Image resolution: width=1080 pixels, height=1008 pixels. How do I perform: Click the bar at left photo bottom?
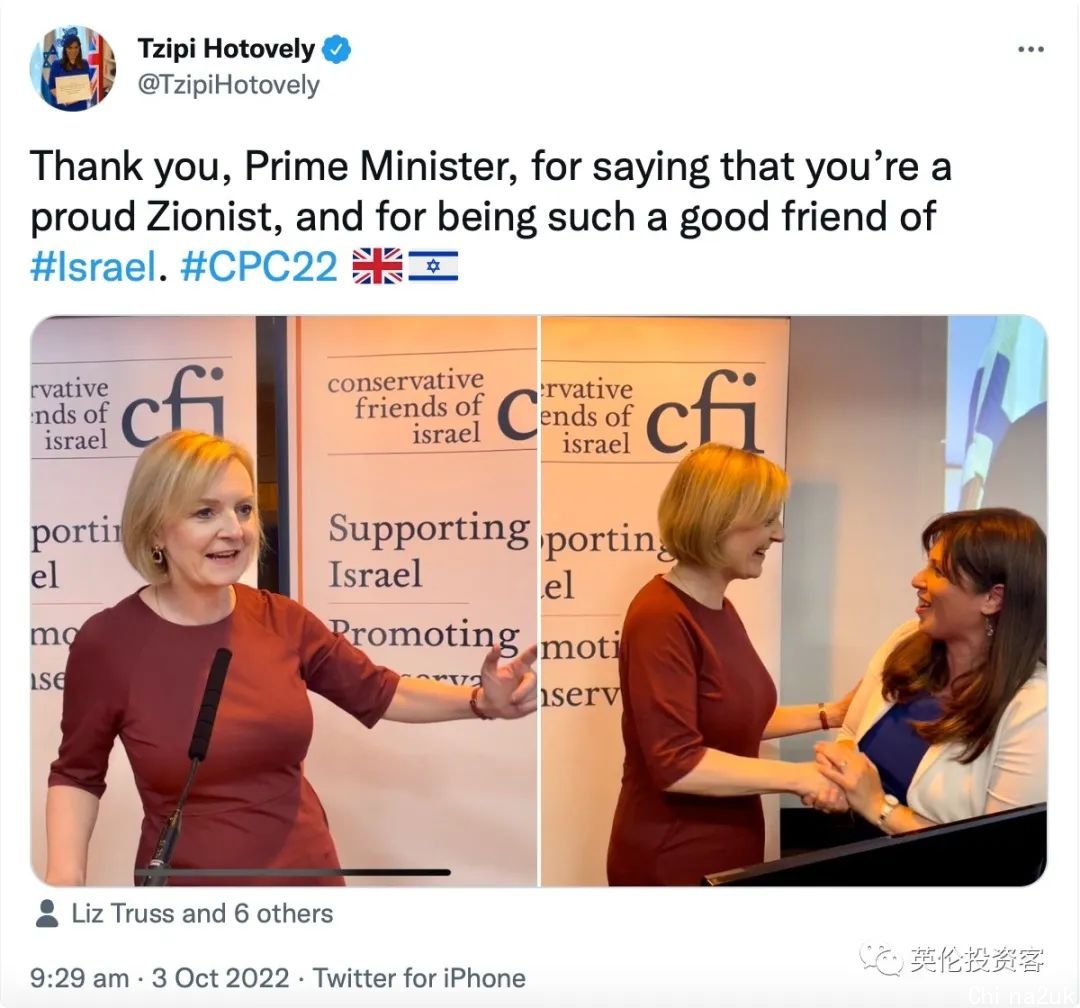tap(292, 872)
